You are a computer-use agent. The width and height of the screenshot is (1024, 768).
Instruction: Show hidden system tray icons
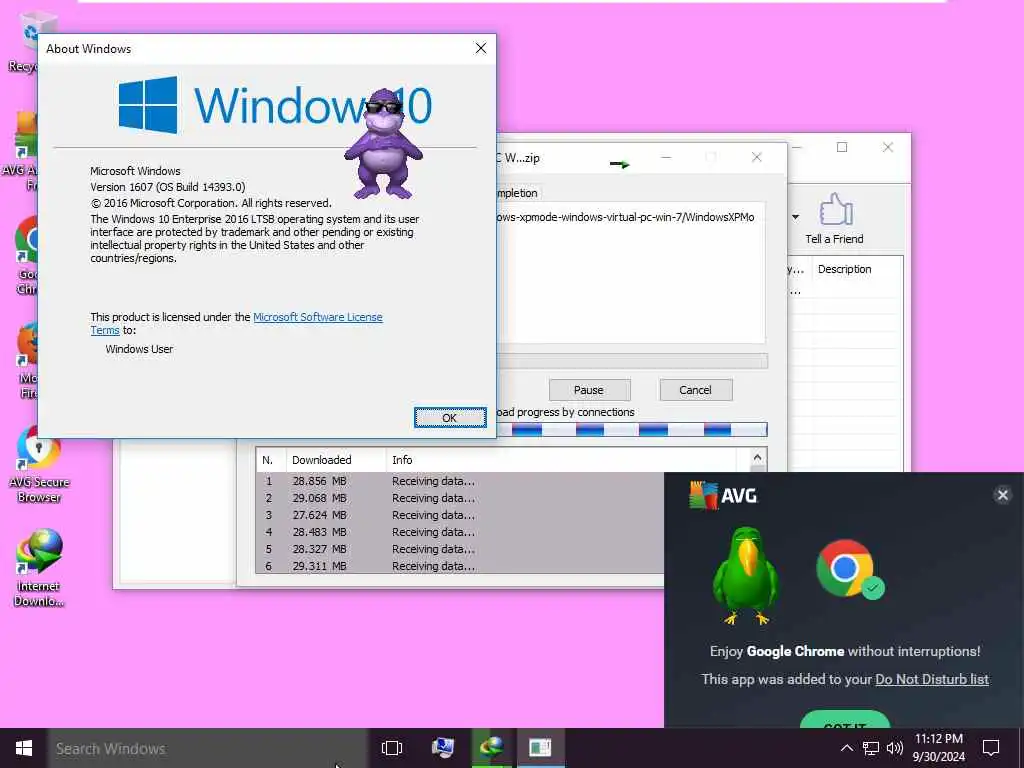click(846, 748)
